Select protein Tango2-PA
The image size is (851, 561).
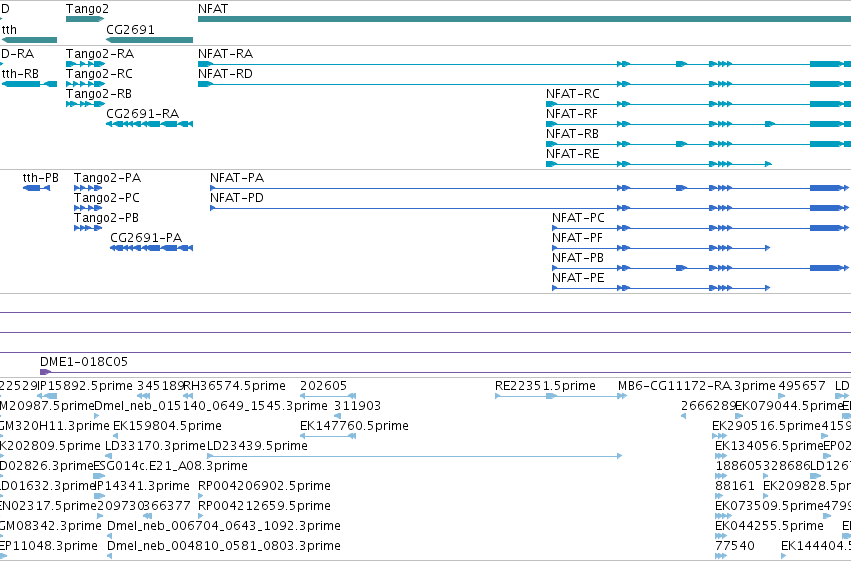pyautogui.click(x=88, y=188)
